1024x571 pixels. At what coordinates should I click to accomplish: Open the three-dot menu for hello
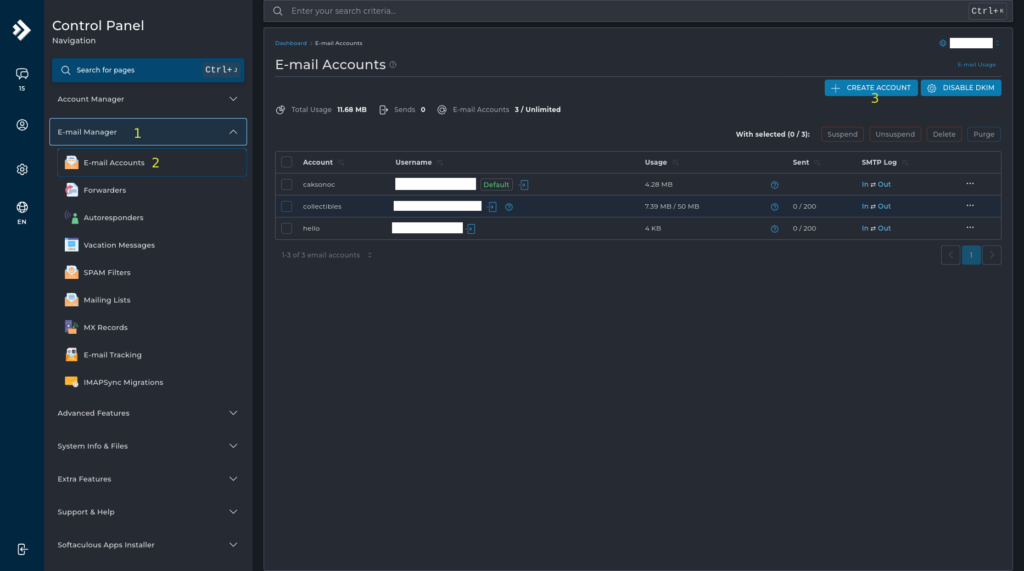pos(970,228)
